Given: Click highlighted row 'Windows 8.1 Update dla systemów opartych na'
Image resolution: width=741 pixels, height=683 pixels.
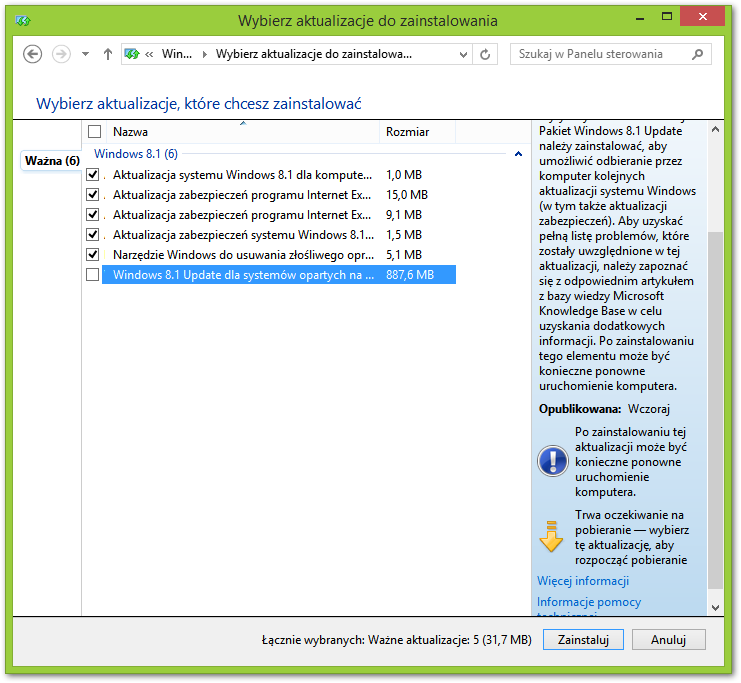Looking at the screenshot, I should (279, 275).
